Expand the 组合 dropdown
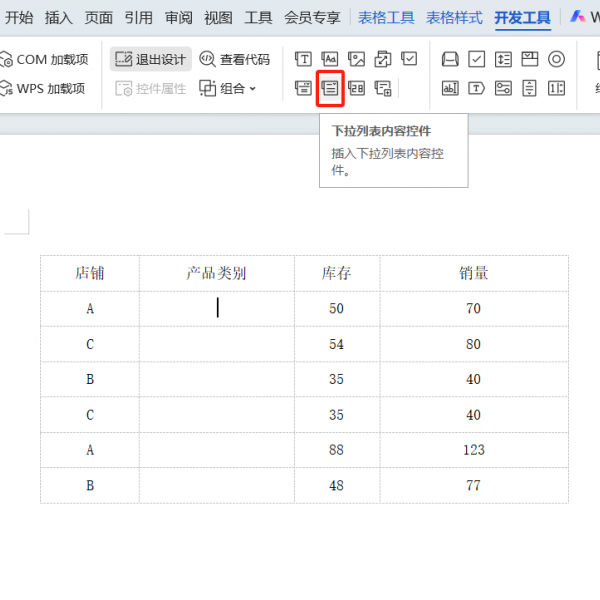The height and width of the screenshot is (600, 600). click(228, 88)
